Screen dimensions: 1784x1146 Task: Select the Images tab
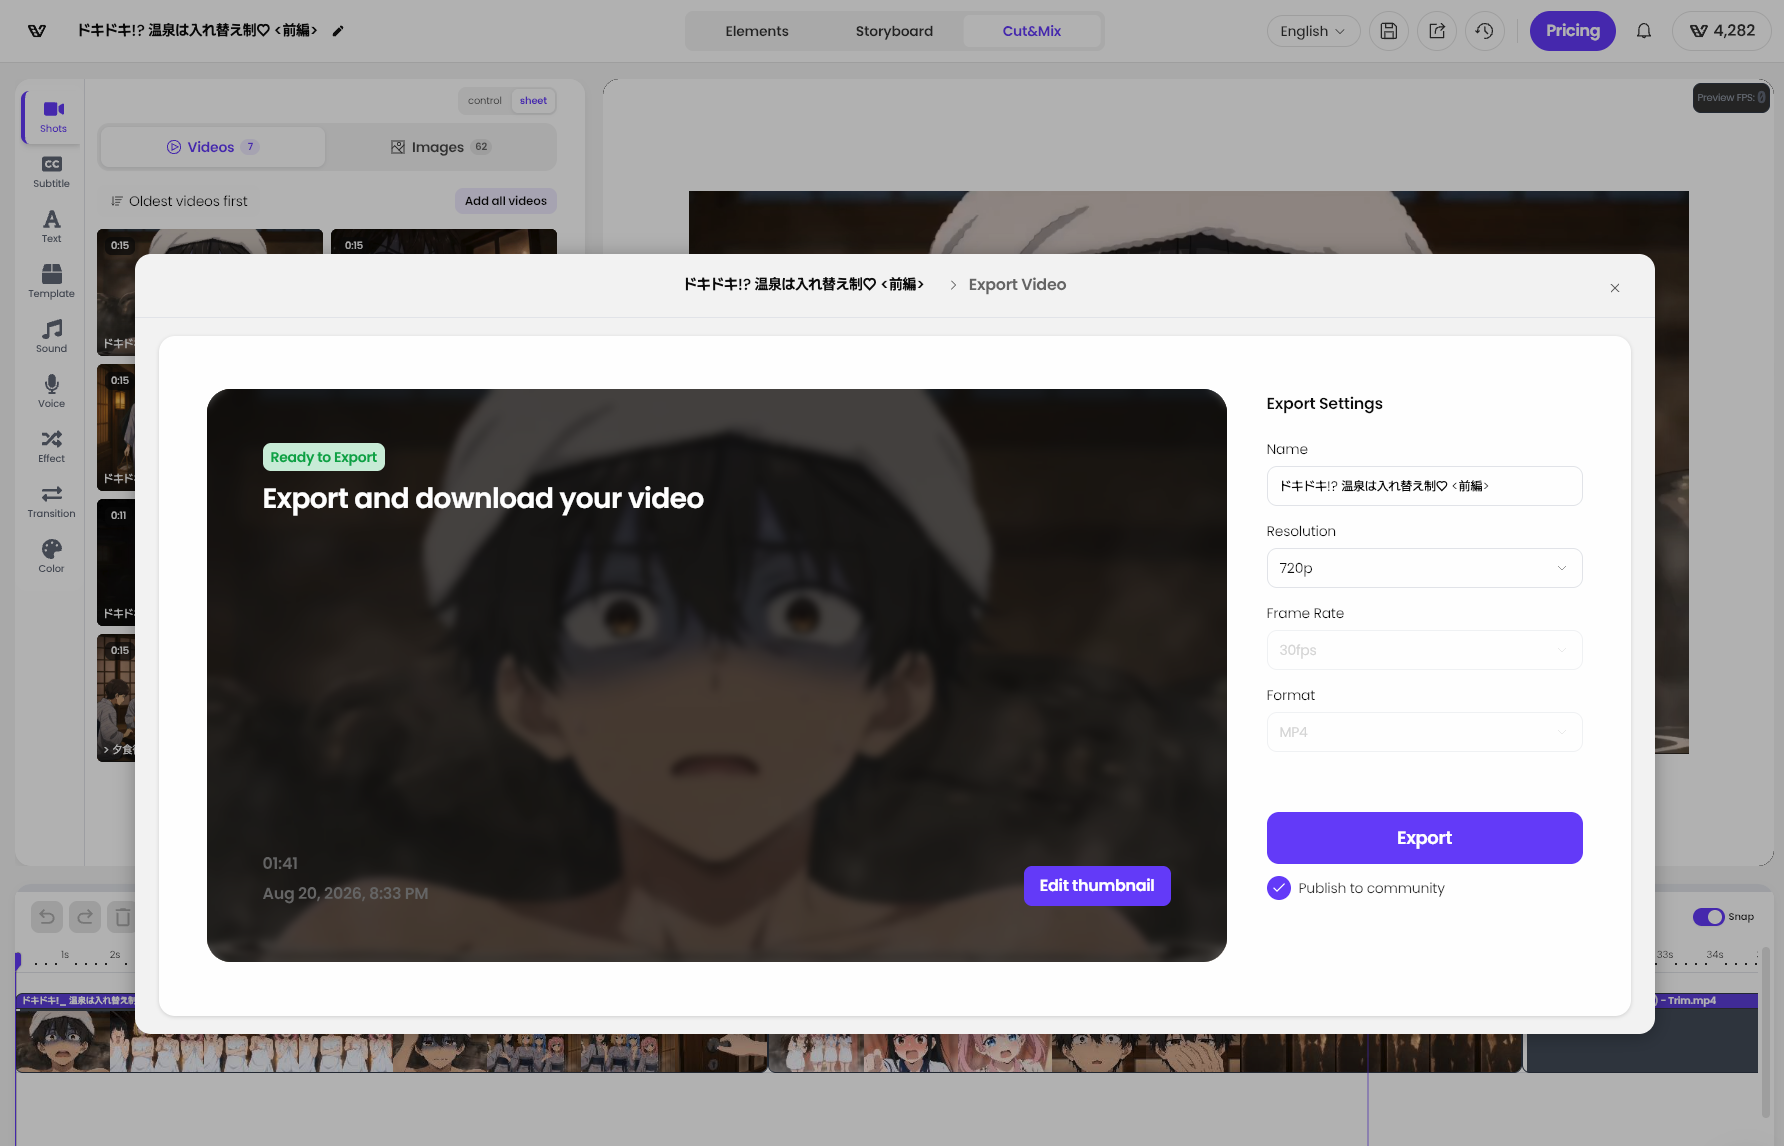(x=440, y=147)
